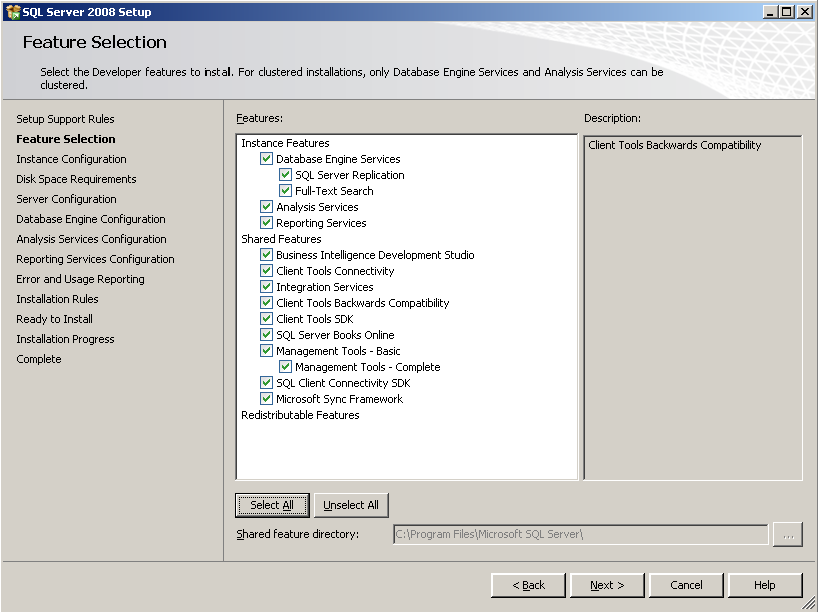Uncheck the Analysis Services checkbox
Screen dimensions: 818x612
266,207
